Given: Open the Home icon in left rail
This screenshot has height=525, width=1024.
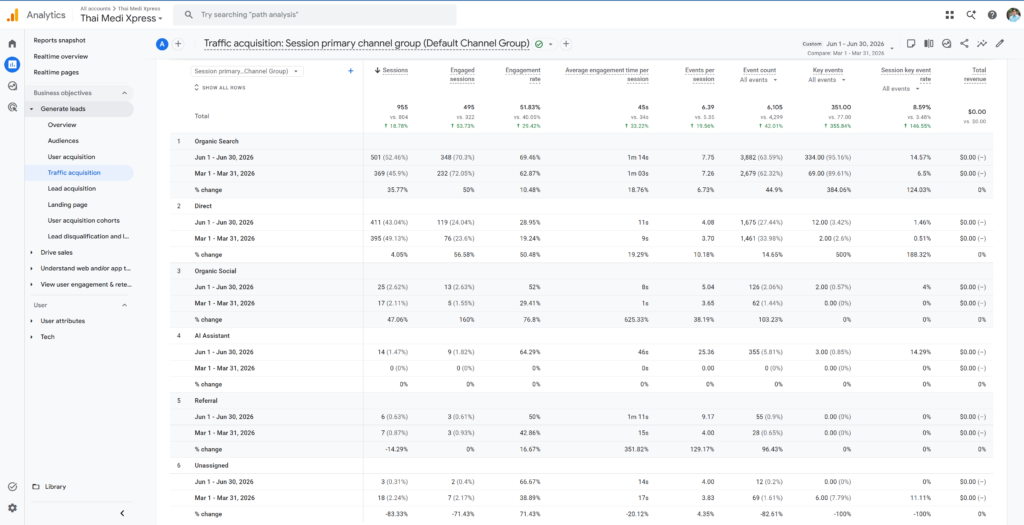Looking at the screenshot, I should [x=12, y=44].
